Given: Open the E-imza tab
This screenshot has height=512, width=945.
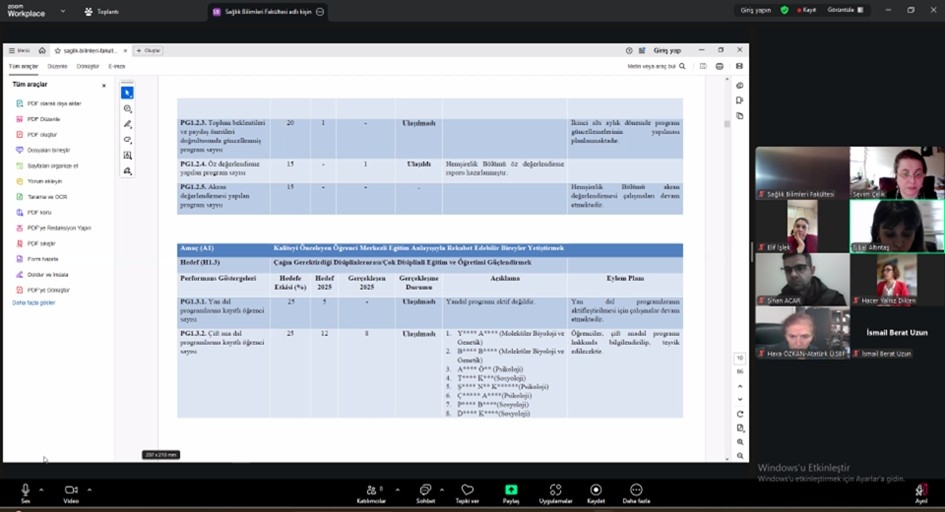Looking at the screenshot, I should point(117,66).
